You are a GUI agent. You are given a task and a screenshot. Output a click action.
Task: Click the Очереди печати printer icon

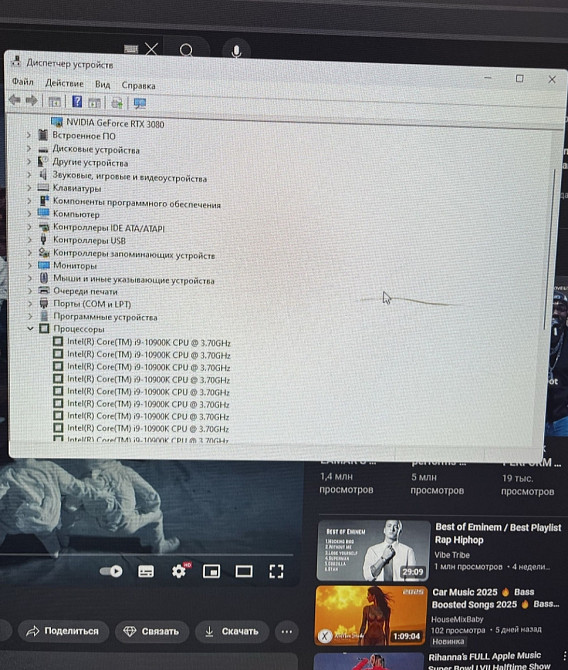(x=44, y=291)
